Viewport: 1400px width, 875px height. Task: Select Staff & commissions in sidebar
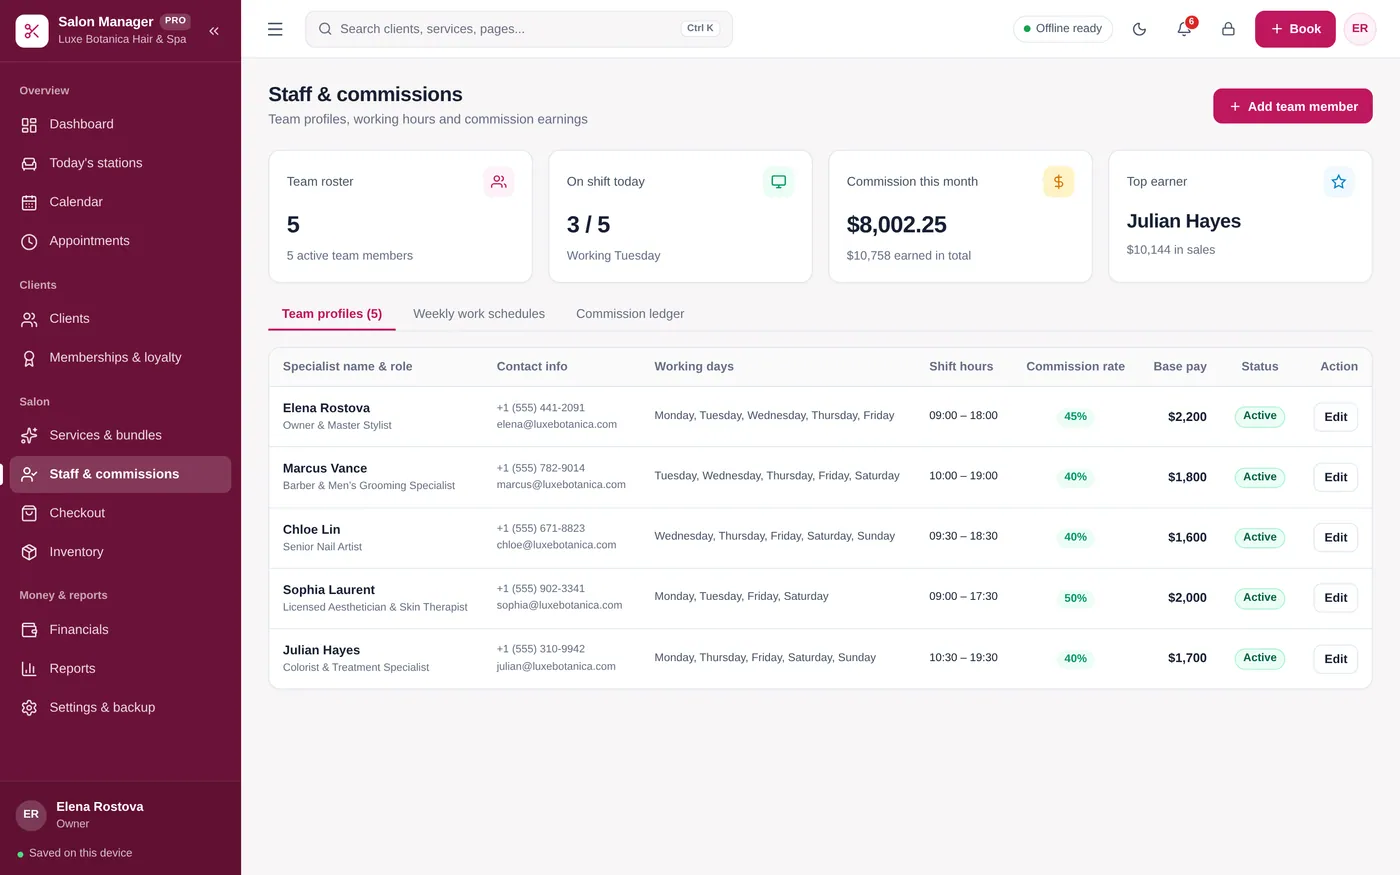click(x=120, y=474)
